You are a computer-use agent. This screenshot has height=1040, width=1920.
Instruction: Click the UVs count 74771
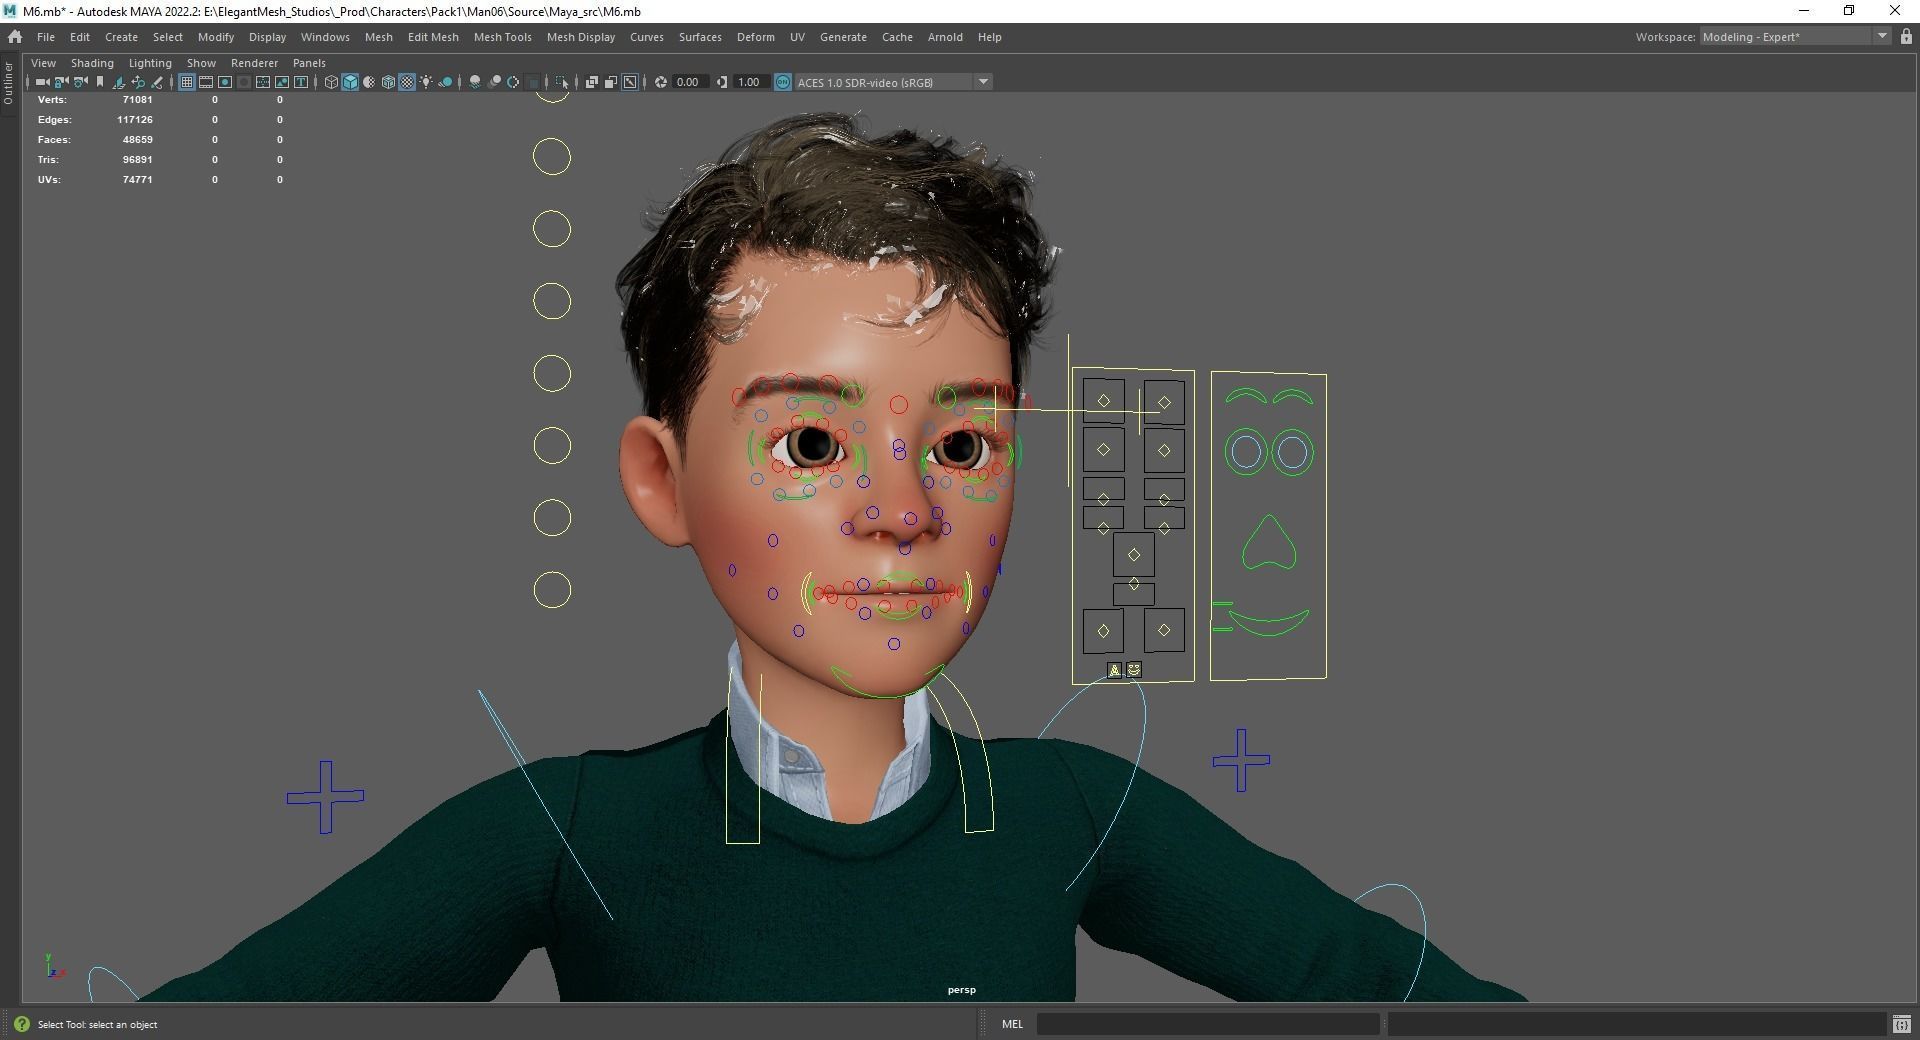tap(137, 179)
